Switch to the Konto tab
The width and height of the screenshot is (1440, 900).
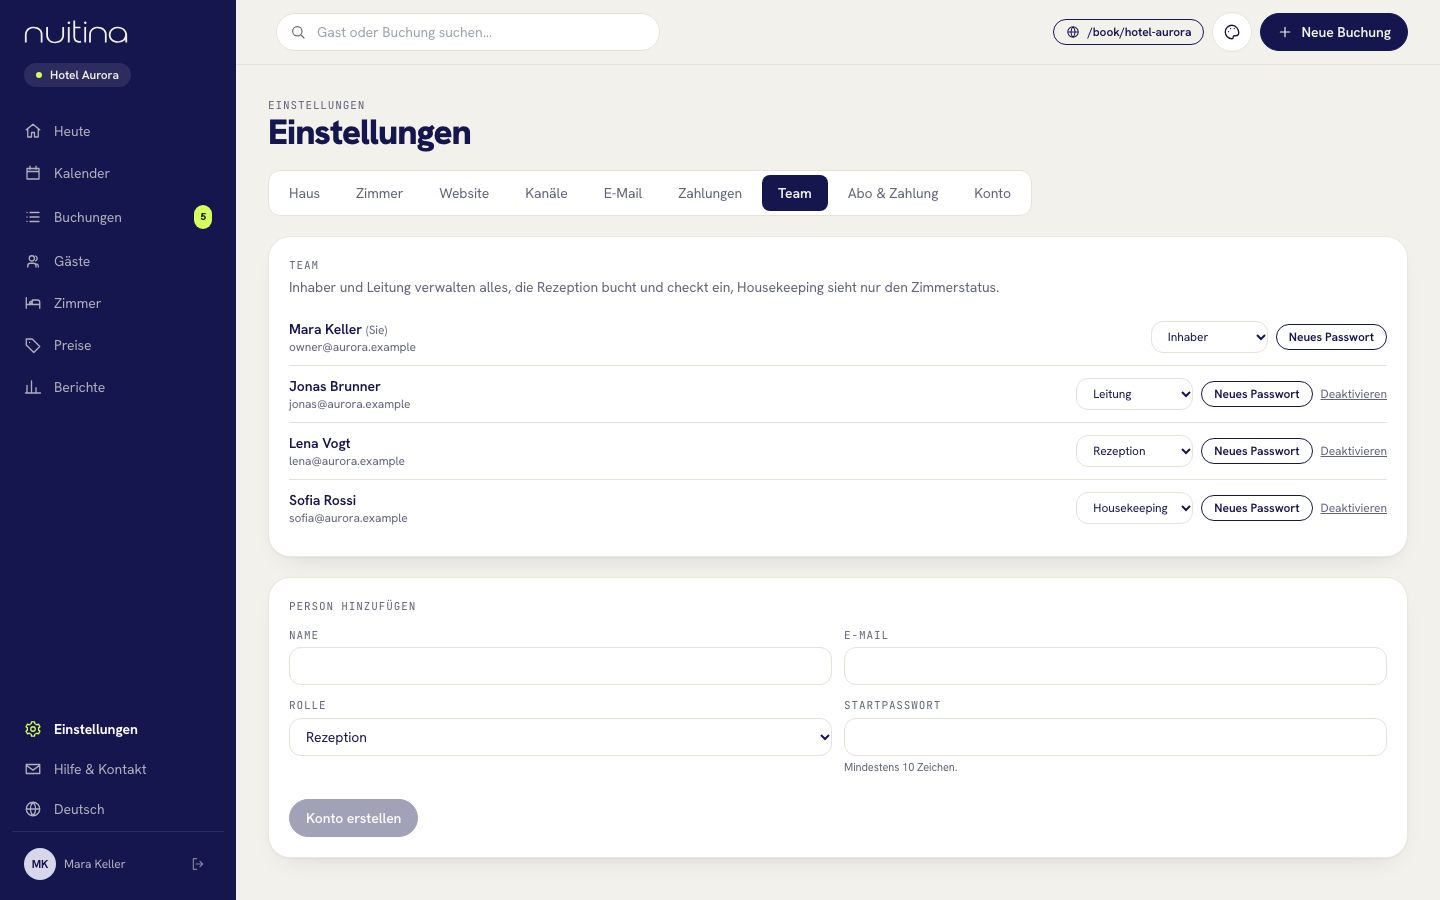click(992, 193)
